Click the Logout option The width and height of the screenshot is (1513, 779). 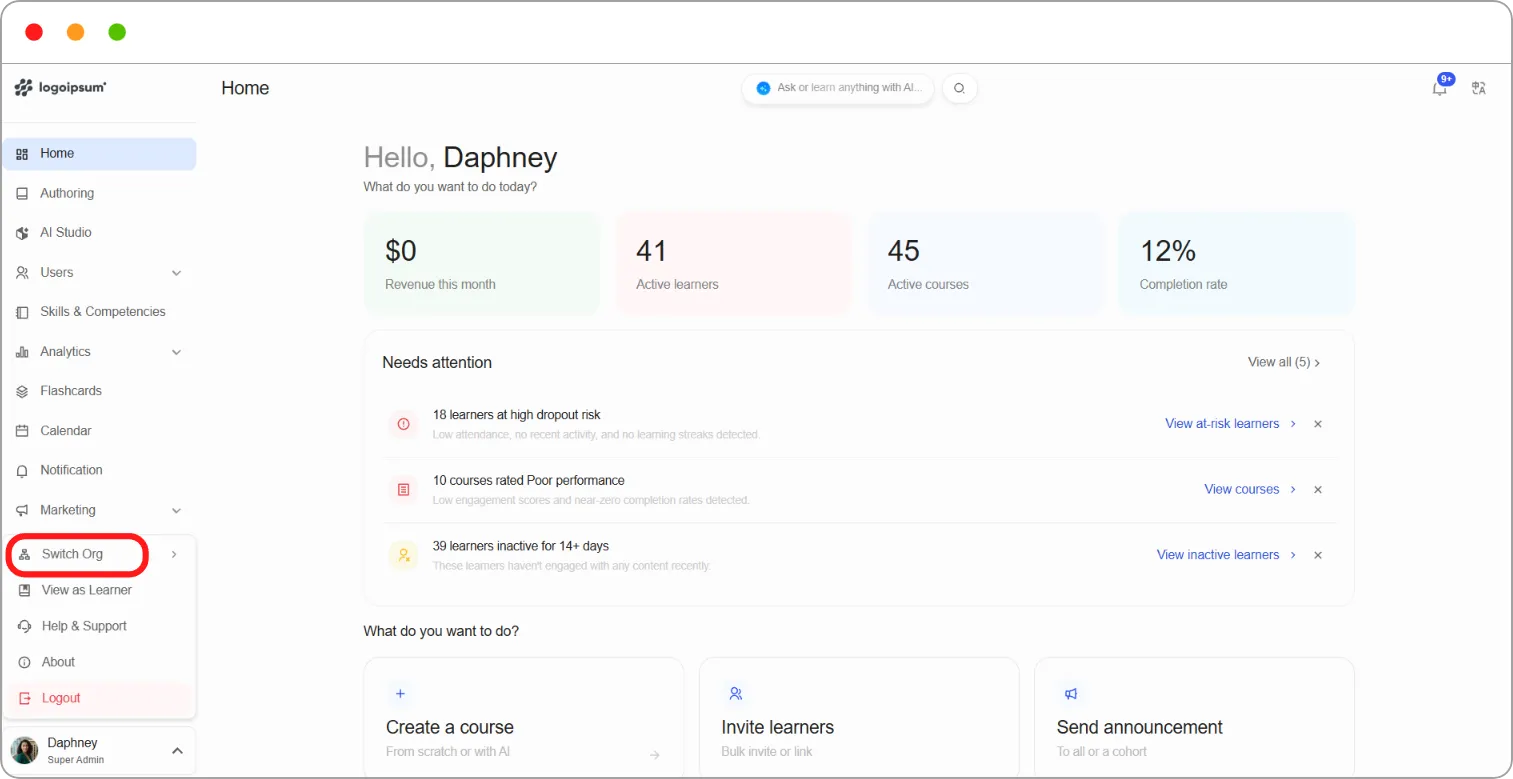[99, 698]
